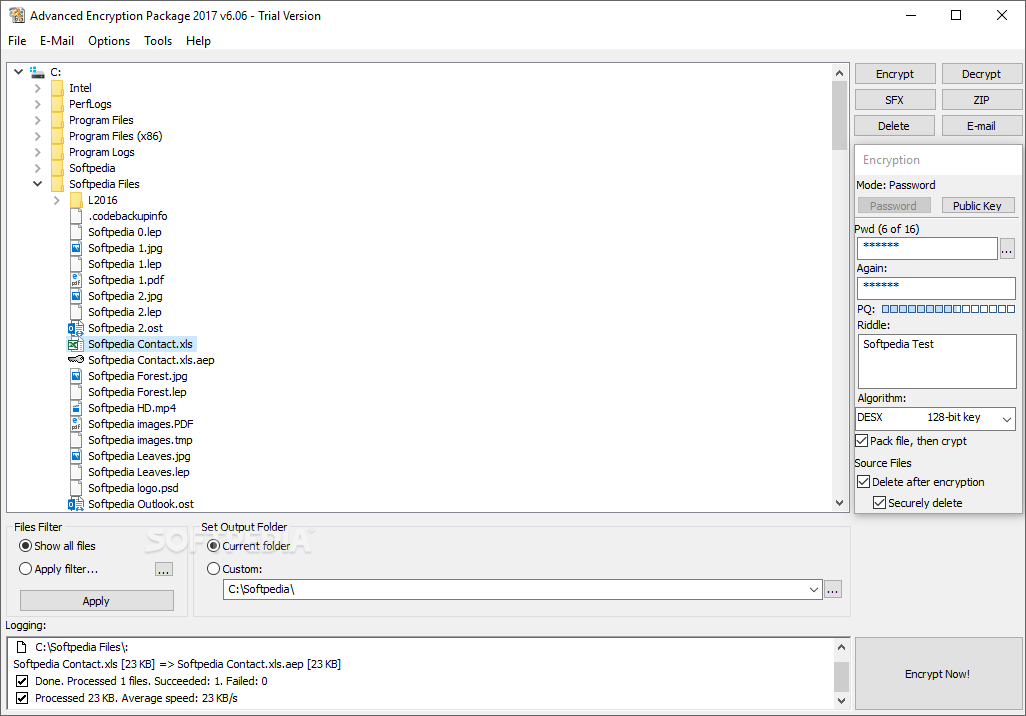Open the custom output folder path dropdown
Image resolution: width=1026 pixels, height=716 pixels.
(x=813, y=590)
